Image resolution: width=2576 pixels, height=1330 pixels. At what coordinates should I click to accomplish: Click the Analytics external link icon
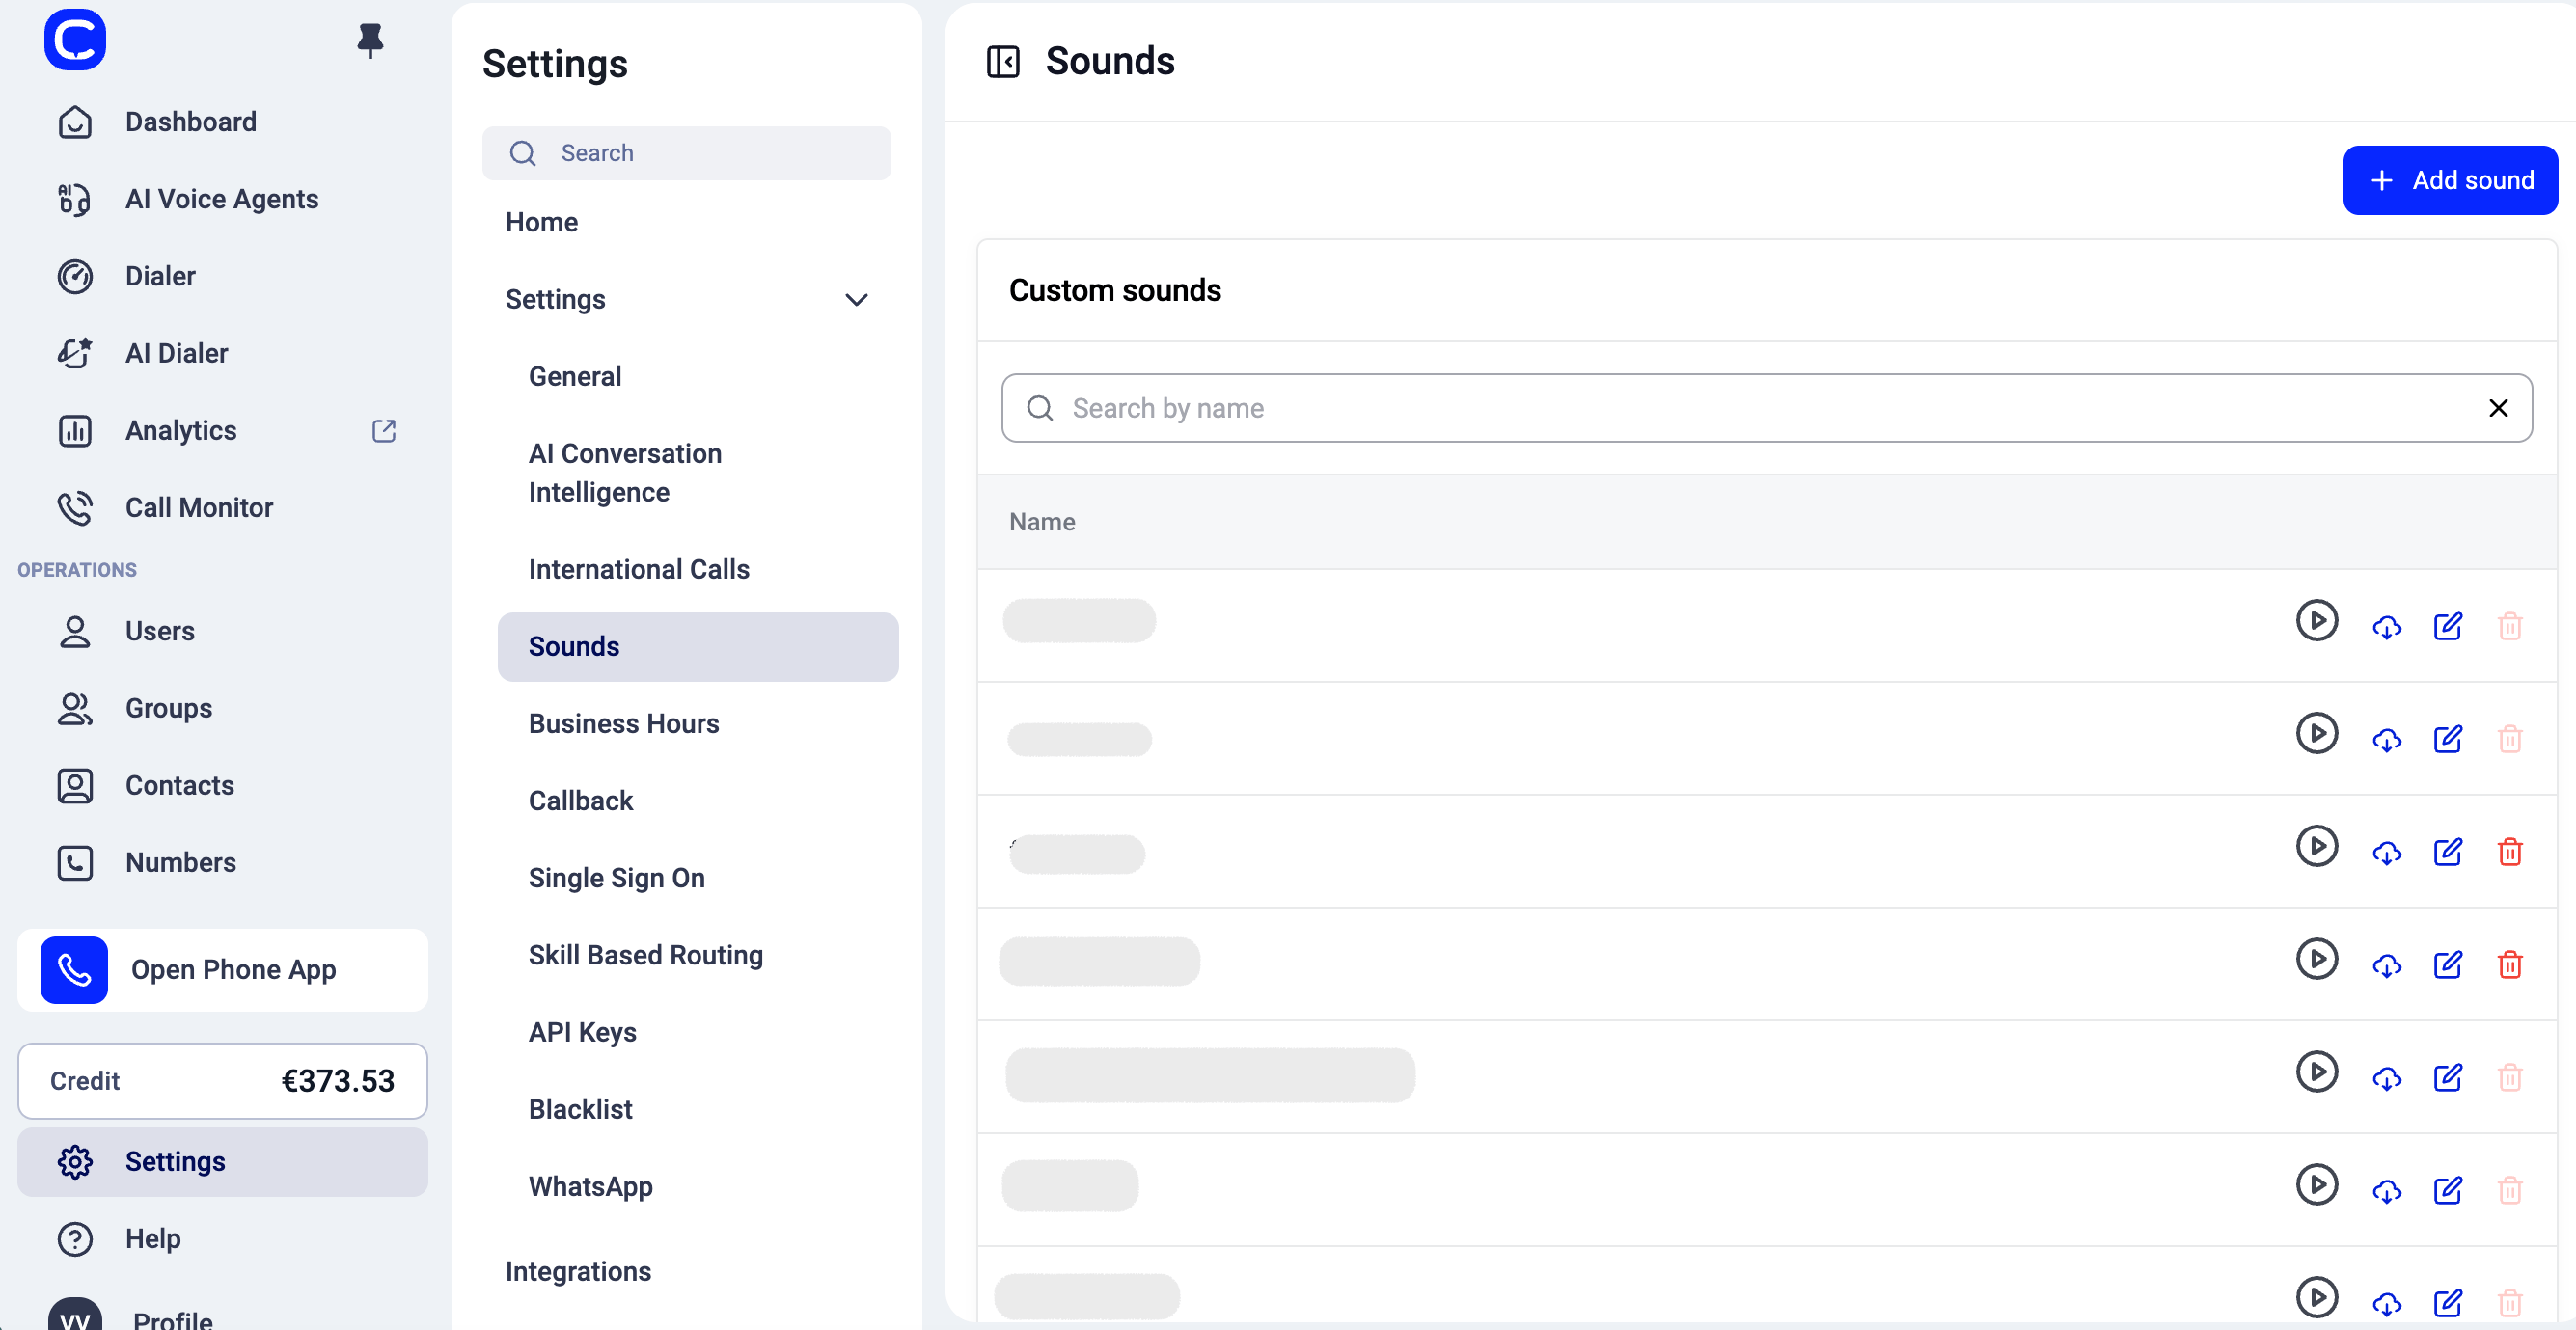[x=384, y=431]
